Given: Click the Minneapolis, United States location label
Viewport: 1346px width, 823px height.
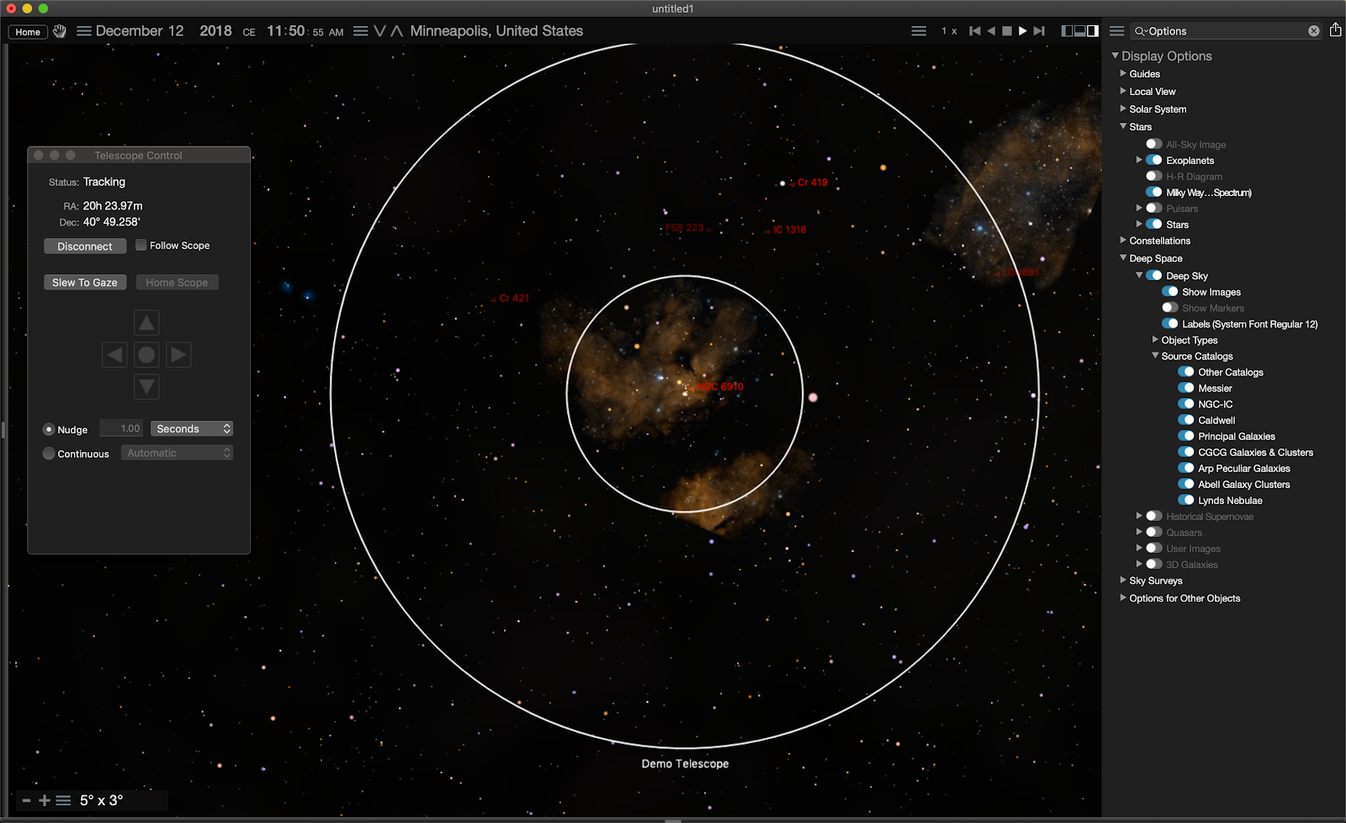Looking at the screenshot, I should point(496,31).
